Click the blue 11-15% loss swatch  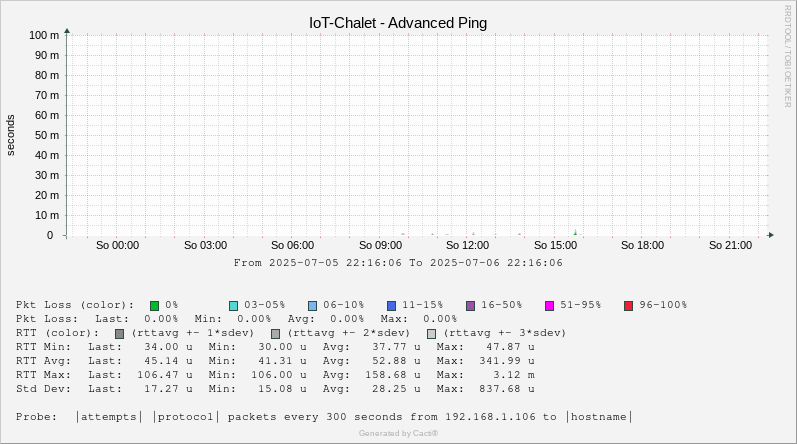391,306
